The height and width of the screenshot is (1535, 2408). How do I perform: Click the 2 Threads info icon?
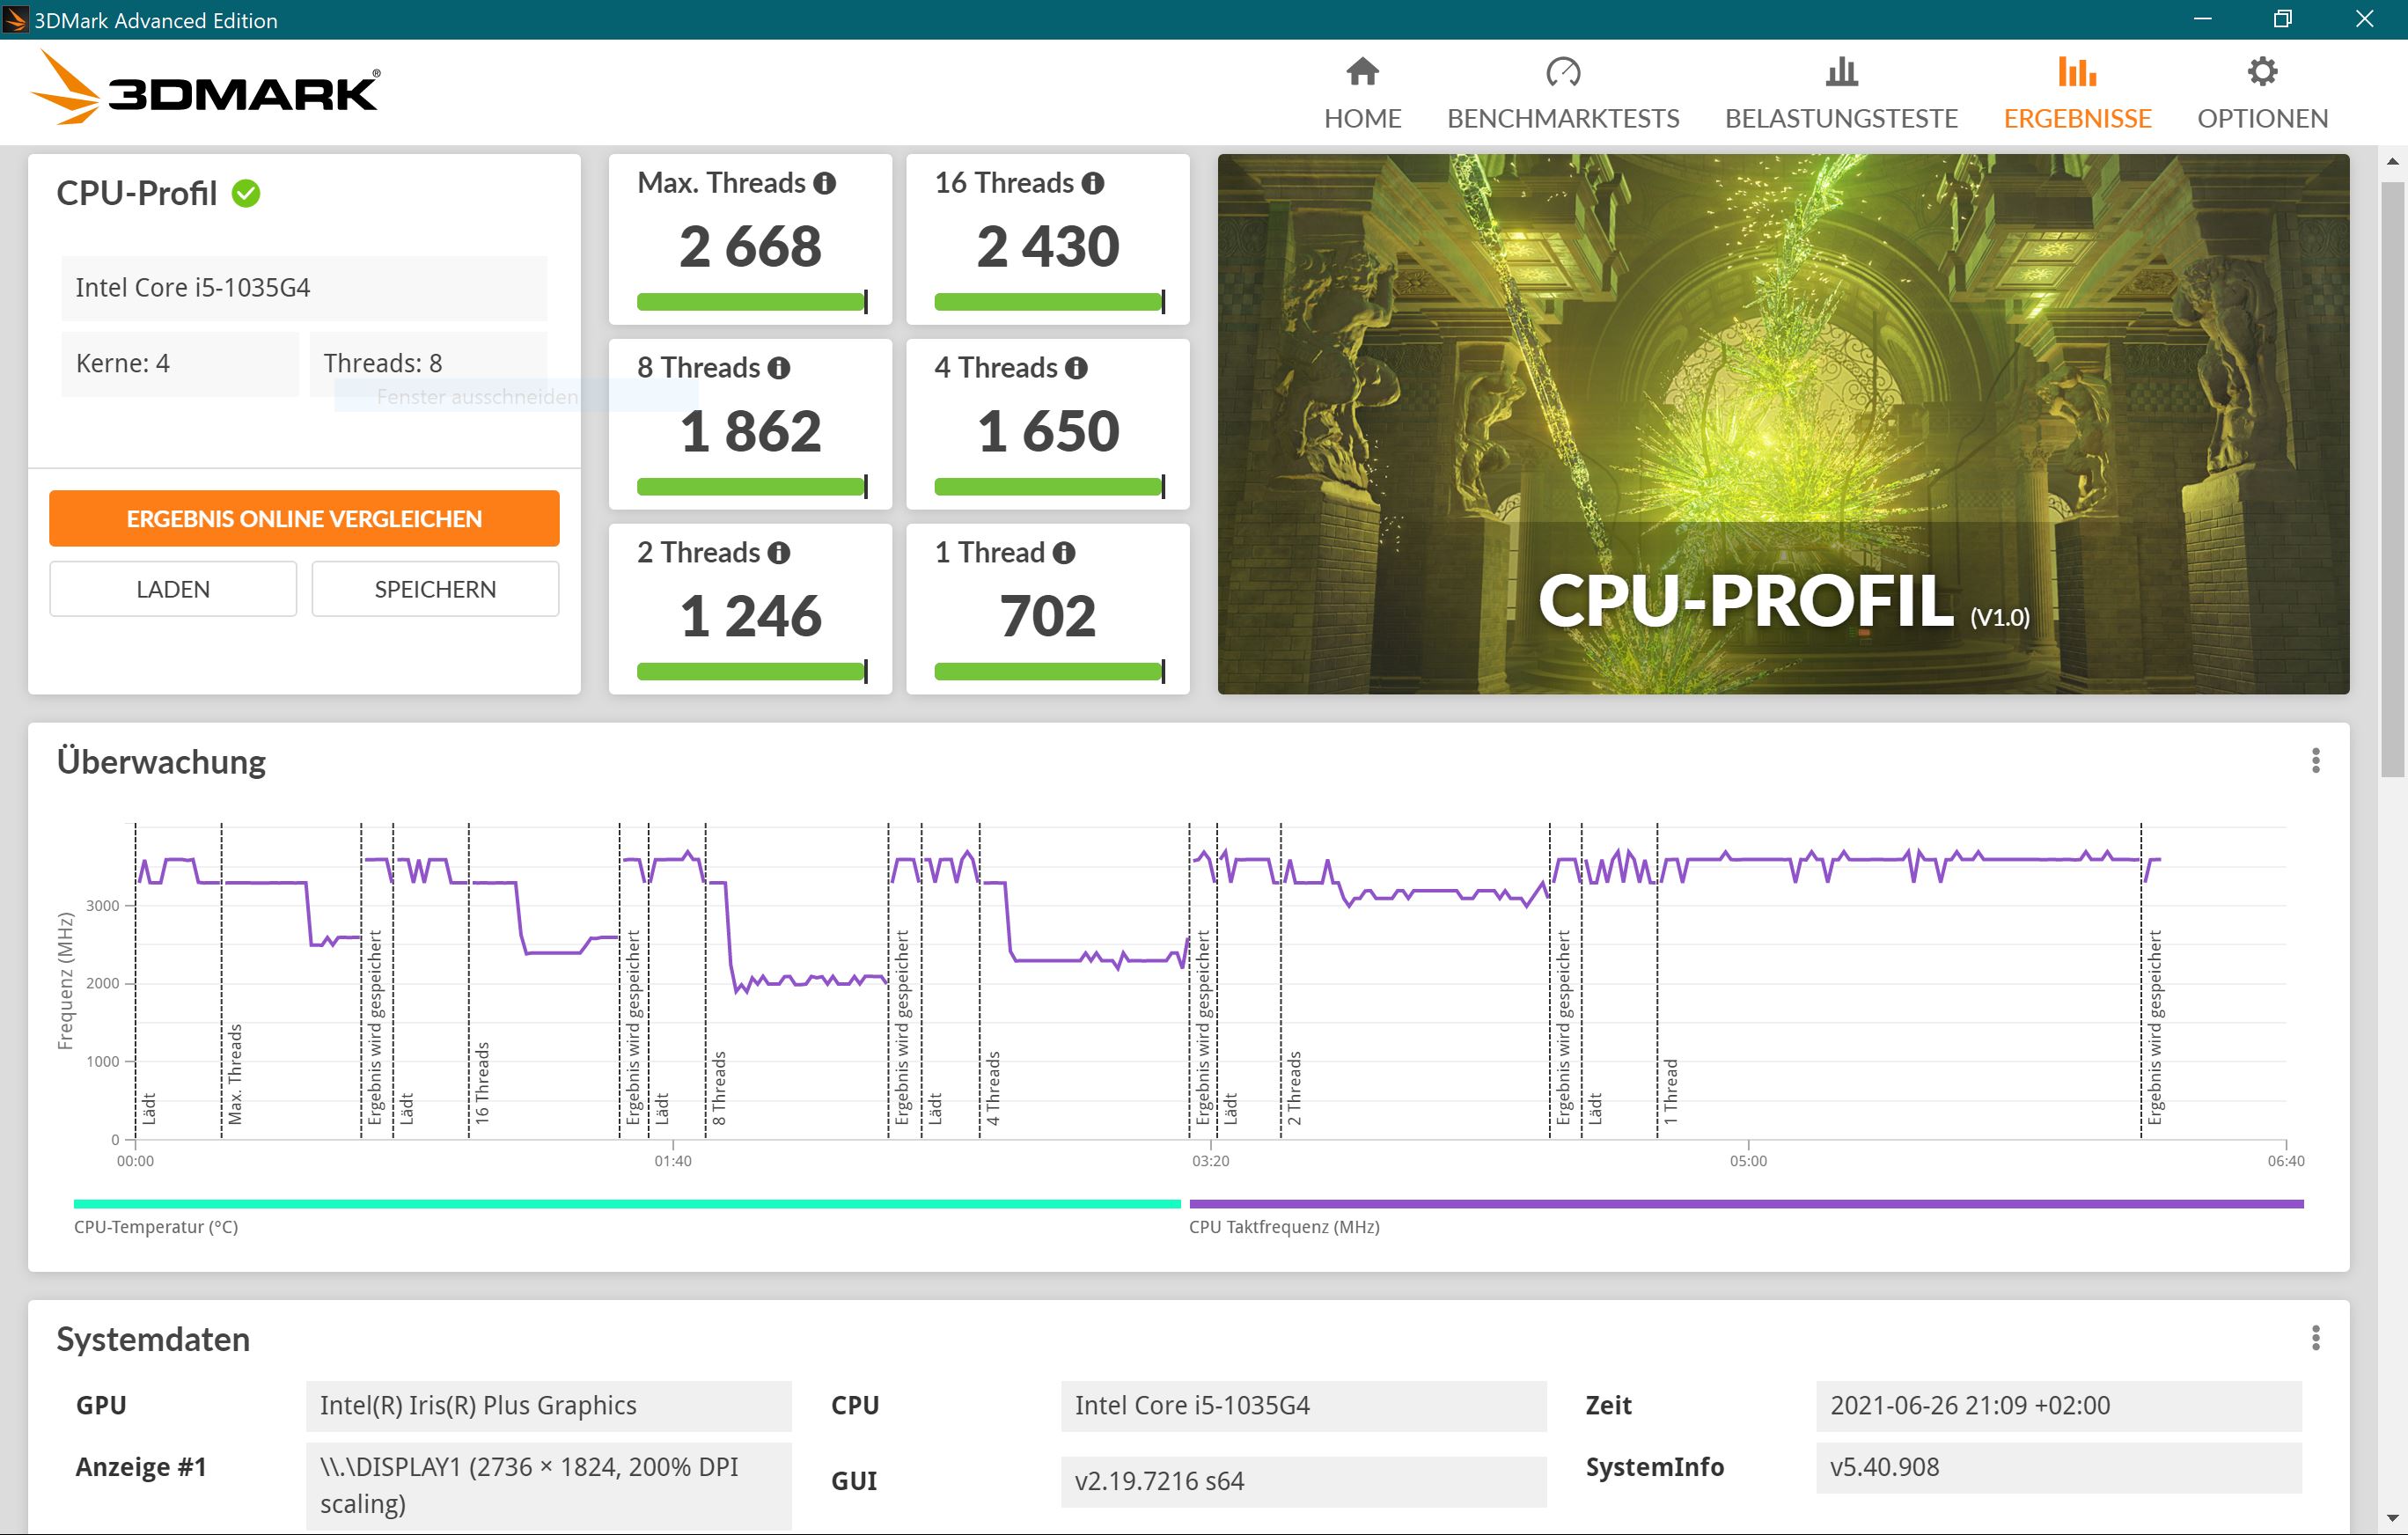pos(779,553)
